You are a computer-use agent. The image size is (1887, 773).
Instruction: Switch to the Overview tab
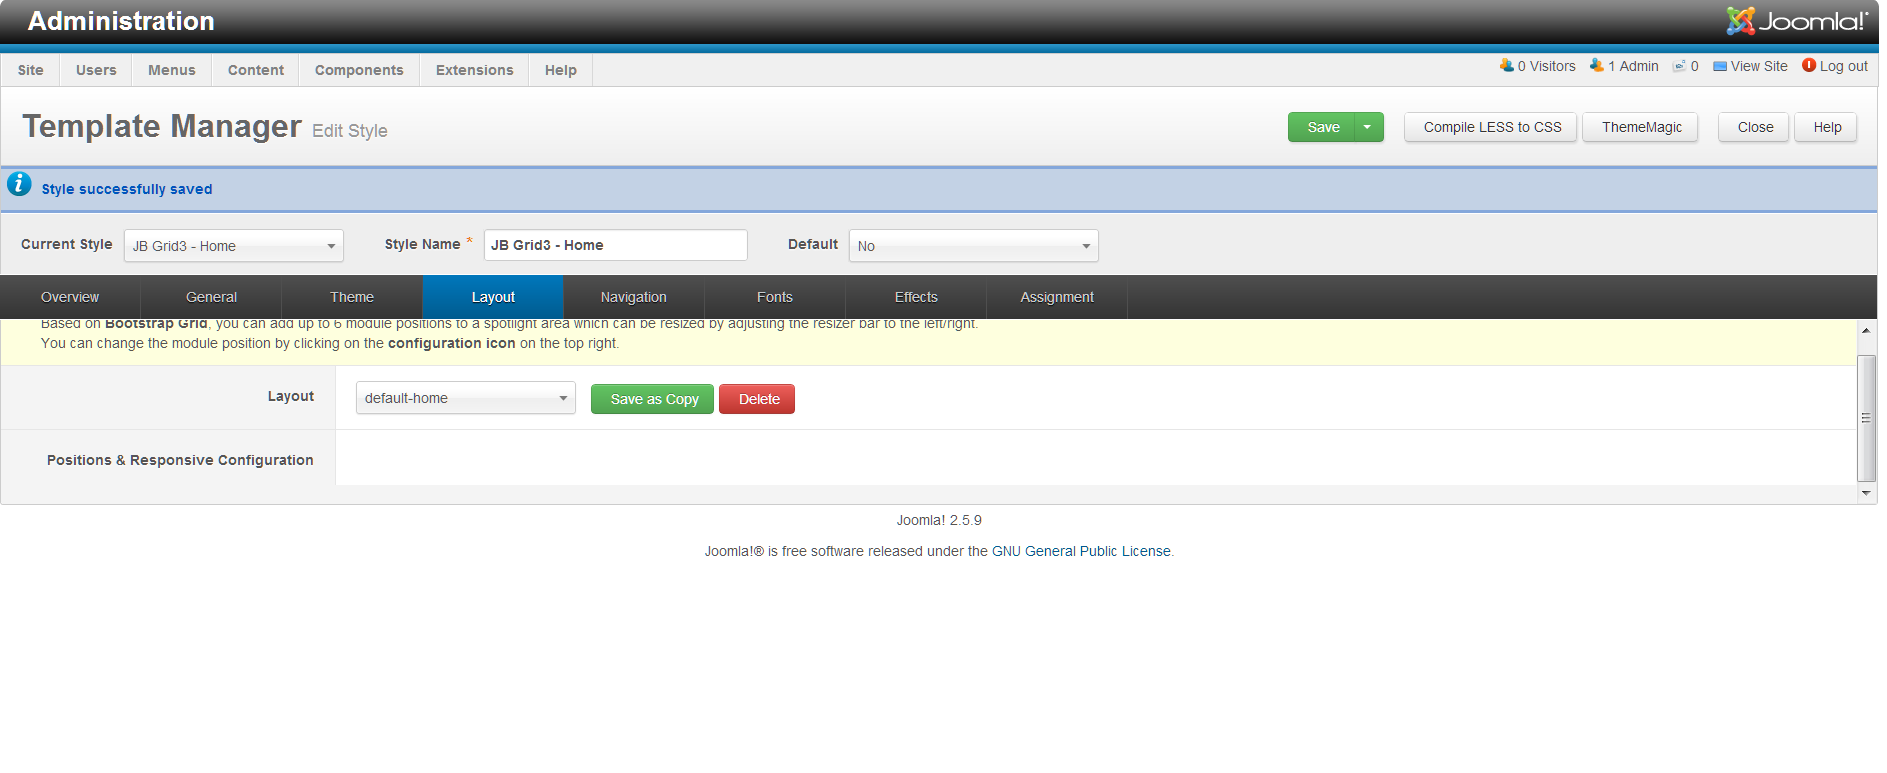[x=70, y=297]
